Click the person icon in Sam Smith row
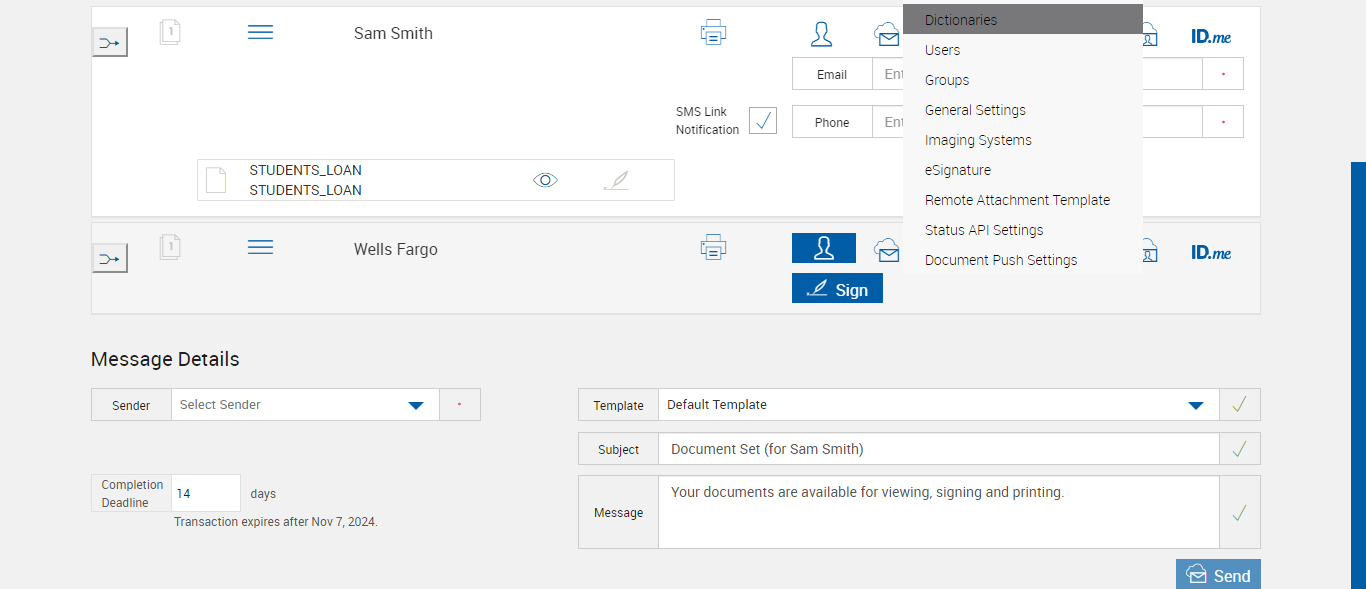This screenshot has height=589, width=1366. [x=822, y=34]
